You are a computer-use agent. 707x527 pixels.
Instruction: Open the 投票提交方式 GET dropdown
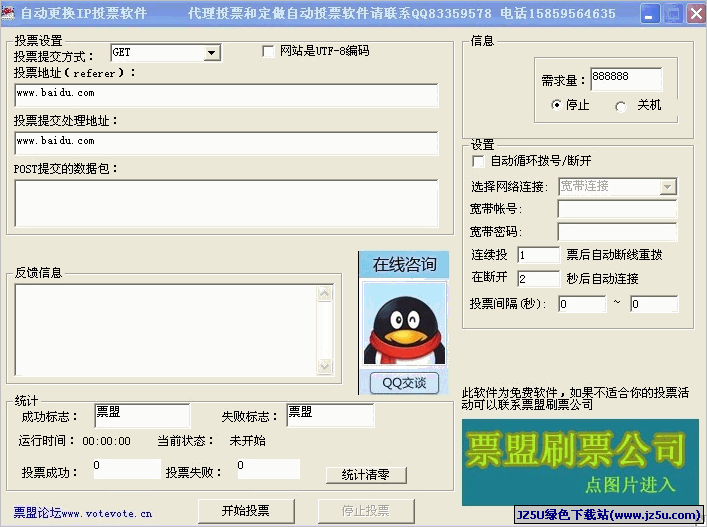211,53
